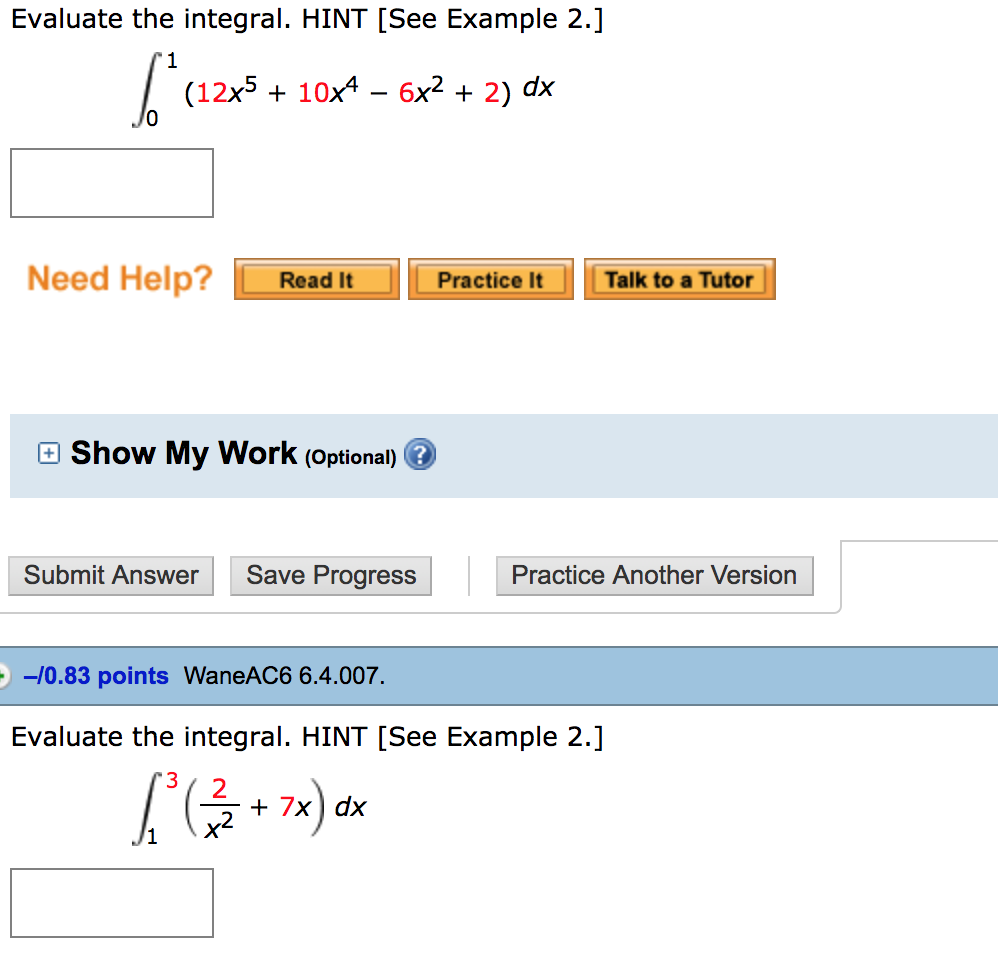Click the expander icon on the WaneAC6 question header
The width and height of the screenshot is (998, 956).
(4, 675)
